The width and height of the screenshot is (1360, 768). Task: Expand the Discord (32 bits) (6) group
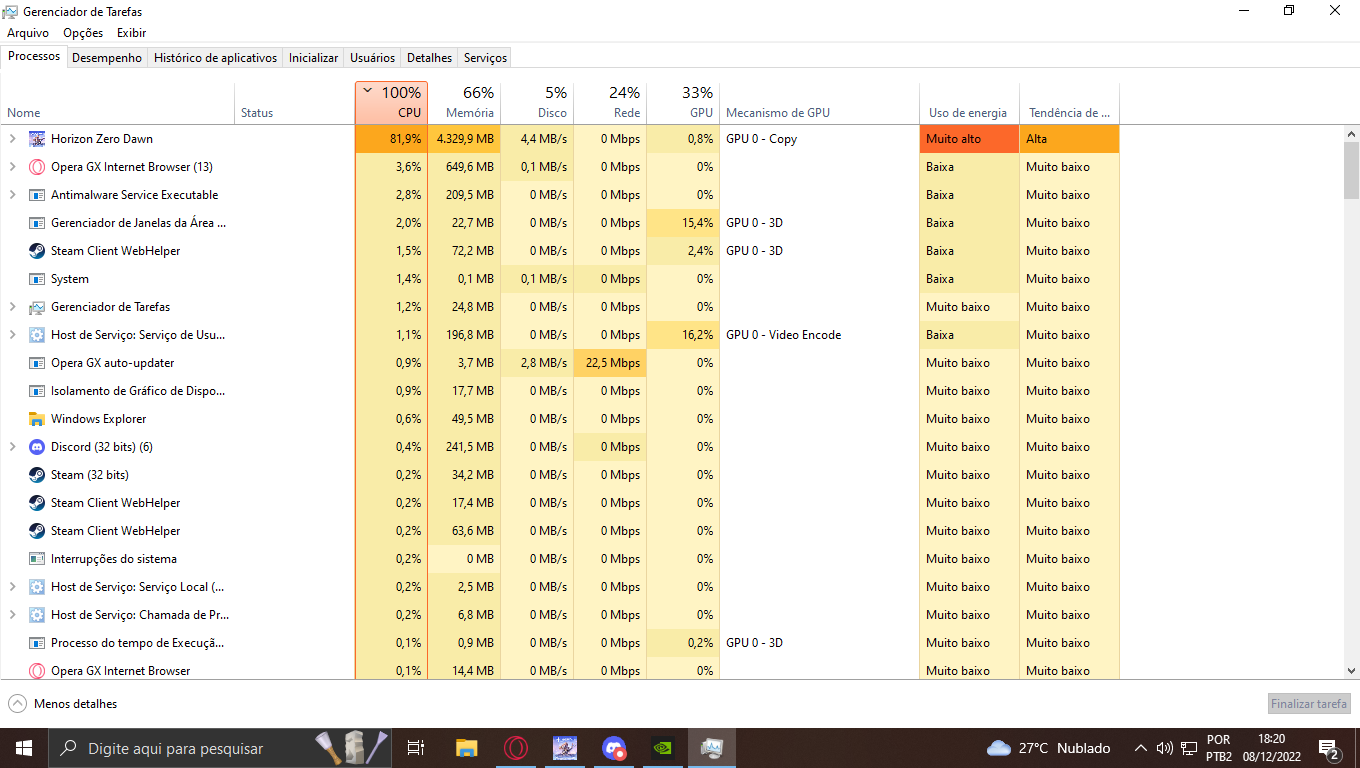[x=13, y=447]
